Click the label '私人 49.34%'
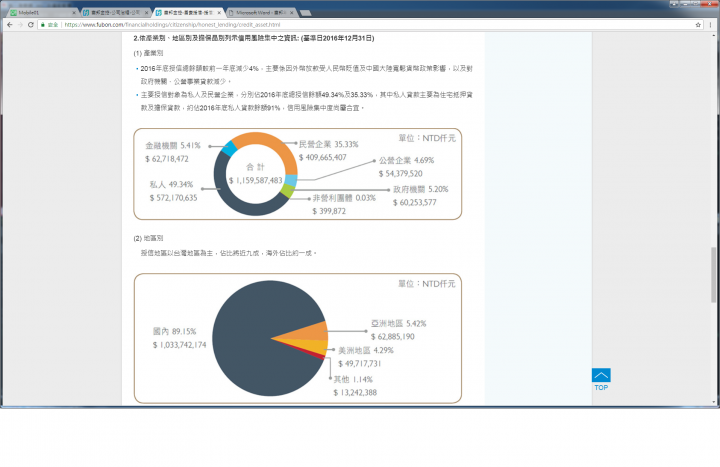 coord(171,185)
